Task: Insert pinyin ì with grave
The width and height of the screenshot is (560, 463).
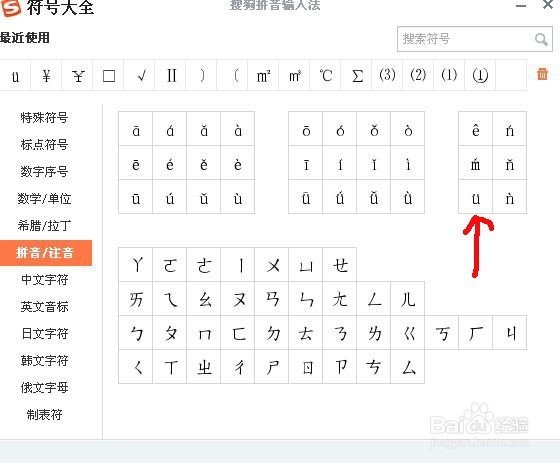Action: 408,163
